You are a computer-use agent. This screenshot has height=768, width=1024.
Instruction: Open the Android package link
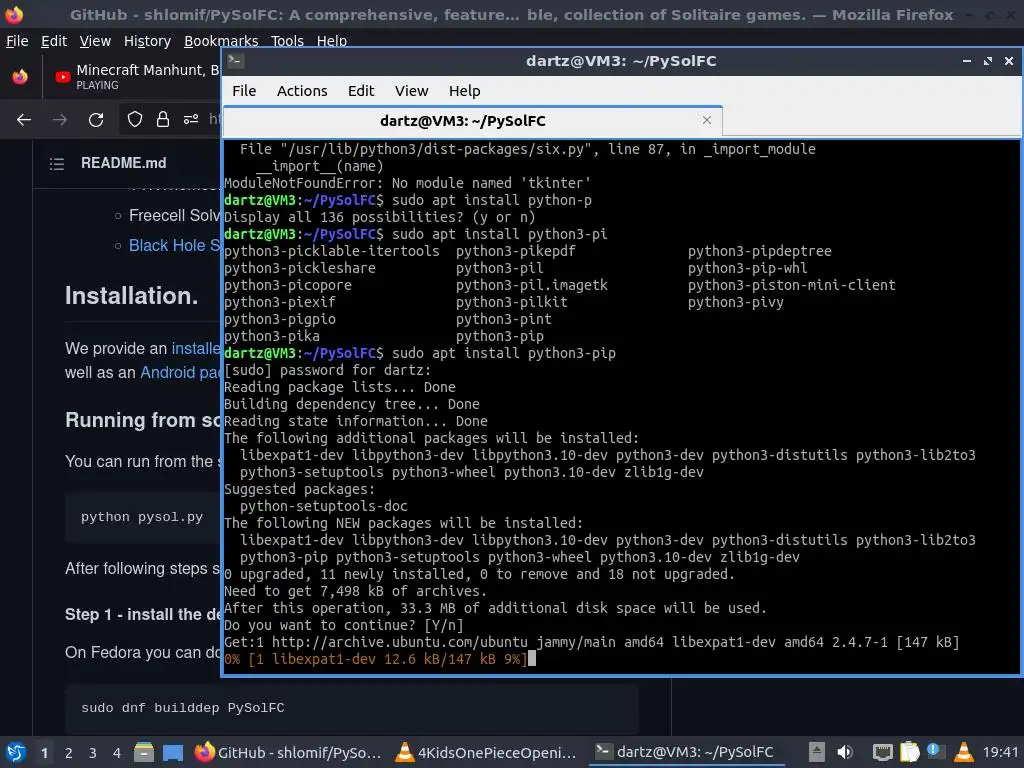click(x=180, y=372)
